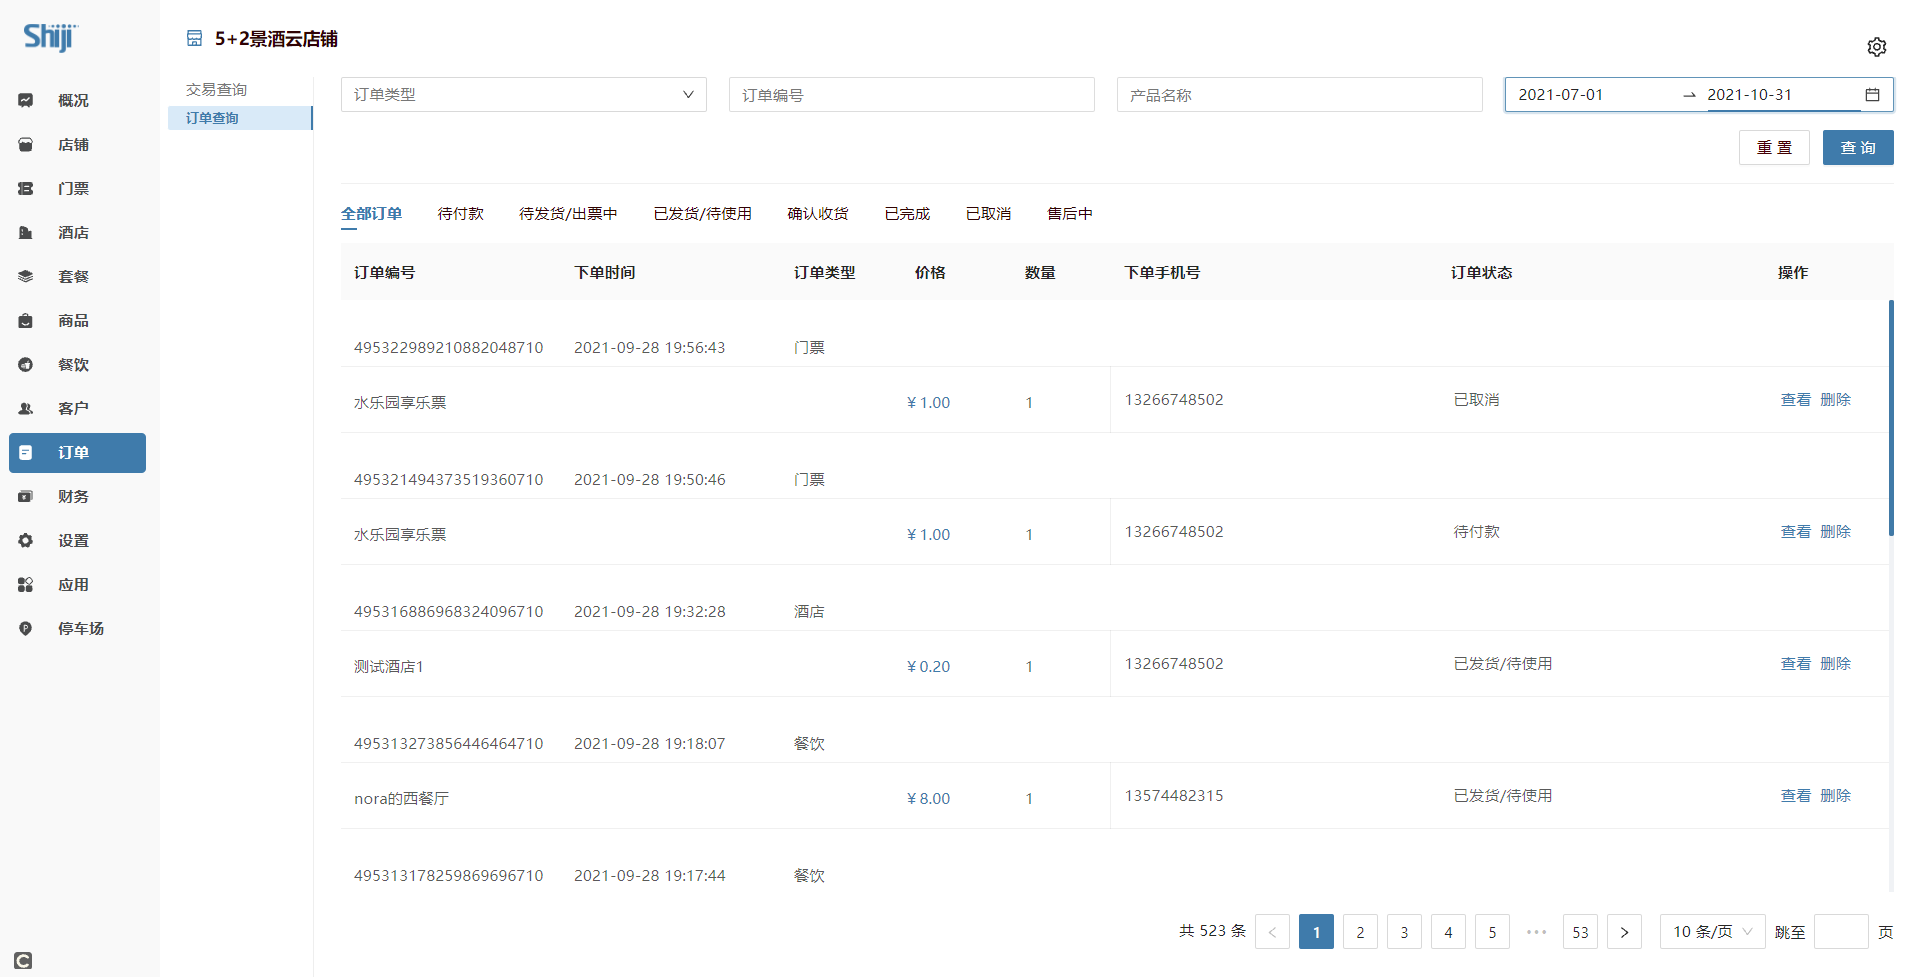
Task: View the 测试酒店1 order
Action: click(1795, 663)
